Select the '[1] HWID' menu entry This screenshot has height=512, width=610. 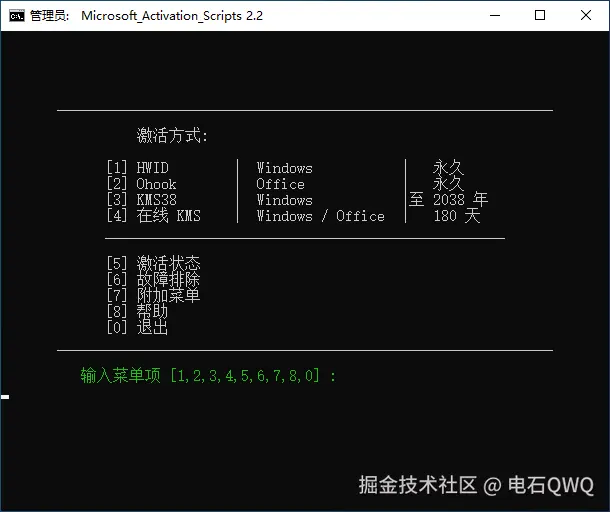138,168
